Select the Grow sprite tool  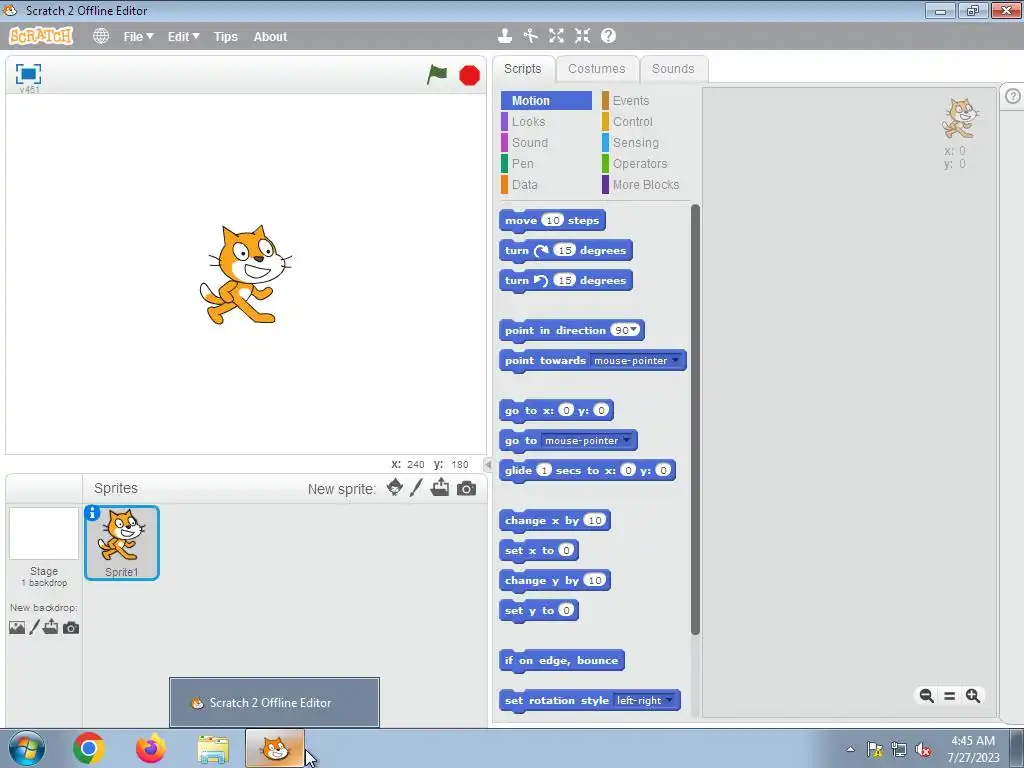556,36
